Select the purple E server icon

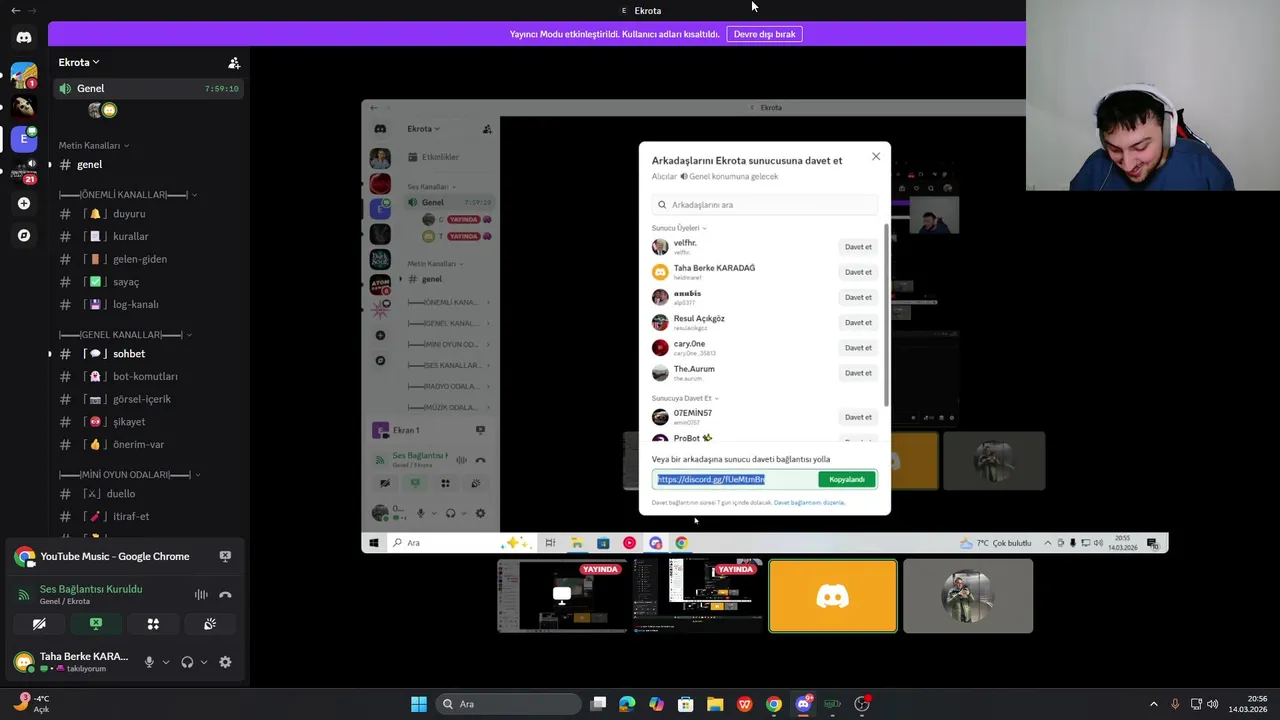coord(24,139)
